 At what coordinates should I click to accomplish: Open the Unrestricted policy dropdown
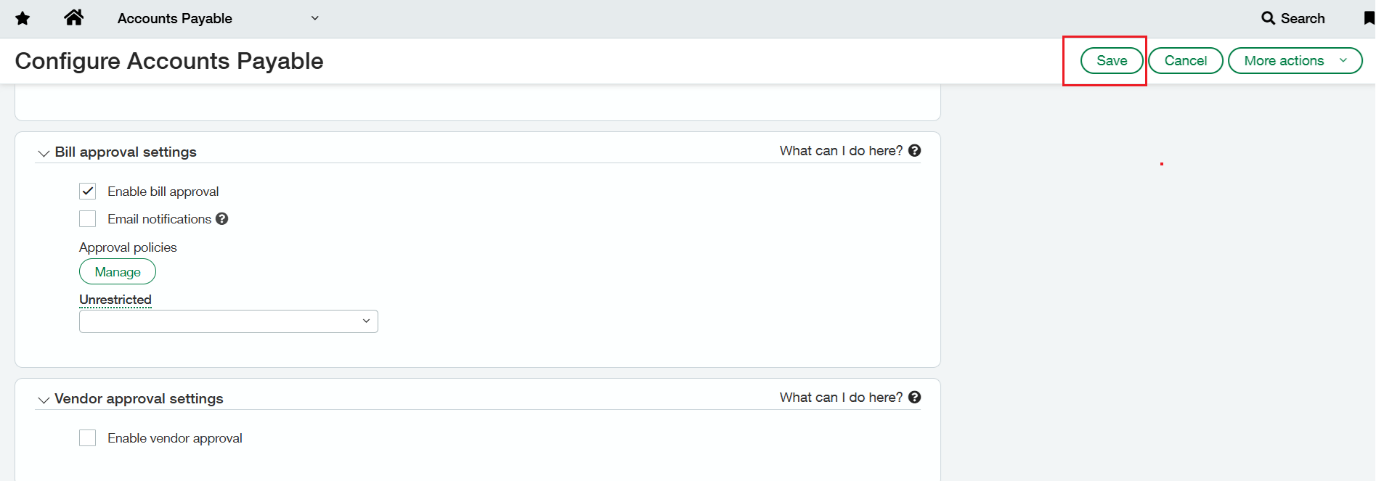click(x=228, y=321)
